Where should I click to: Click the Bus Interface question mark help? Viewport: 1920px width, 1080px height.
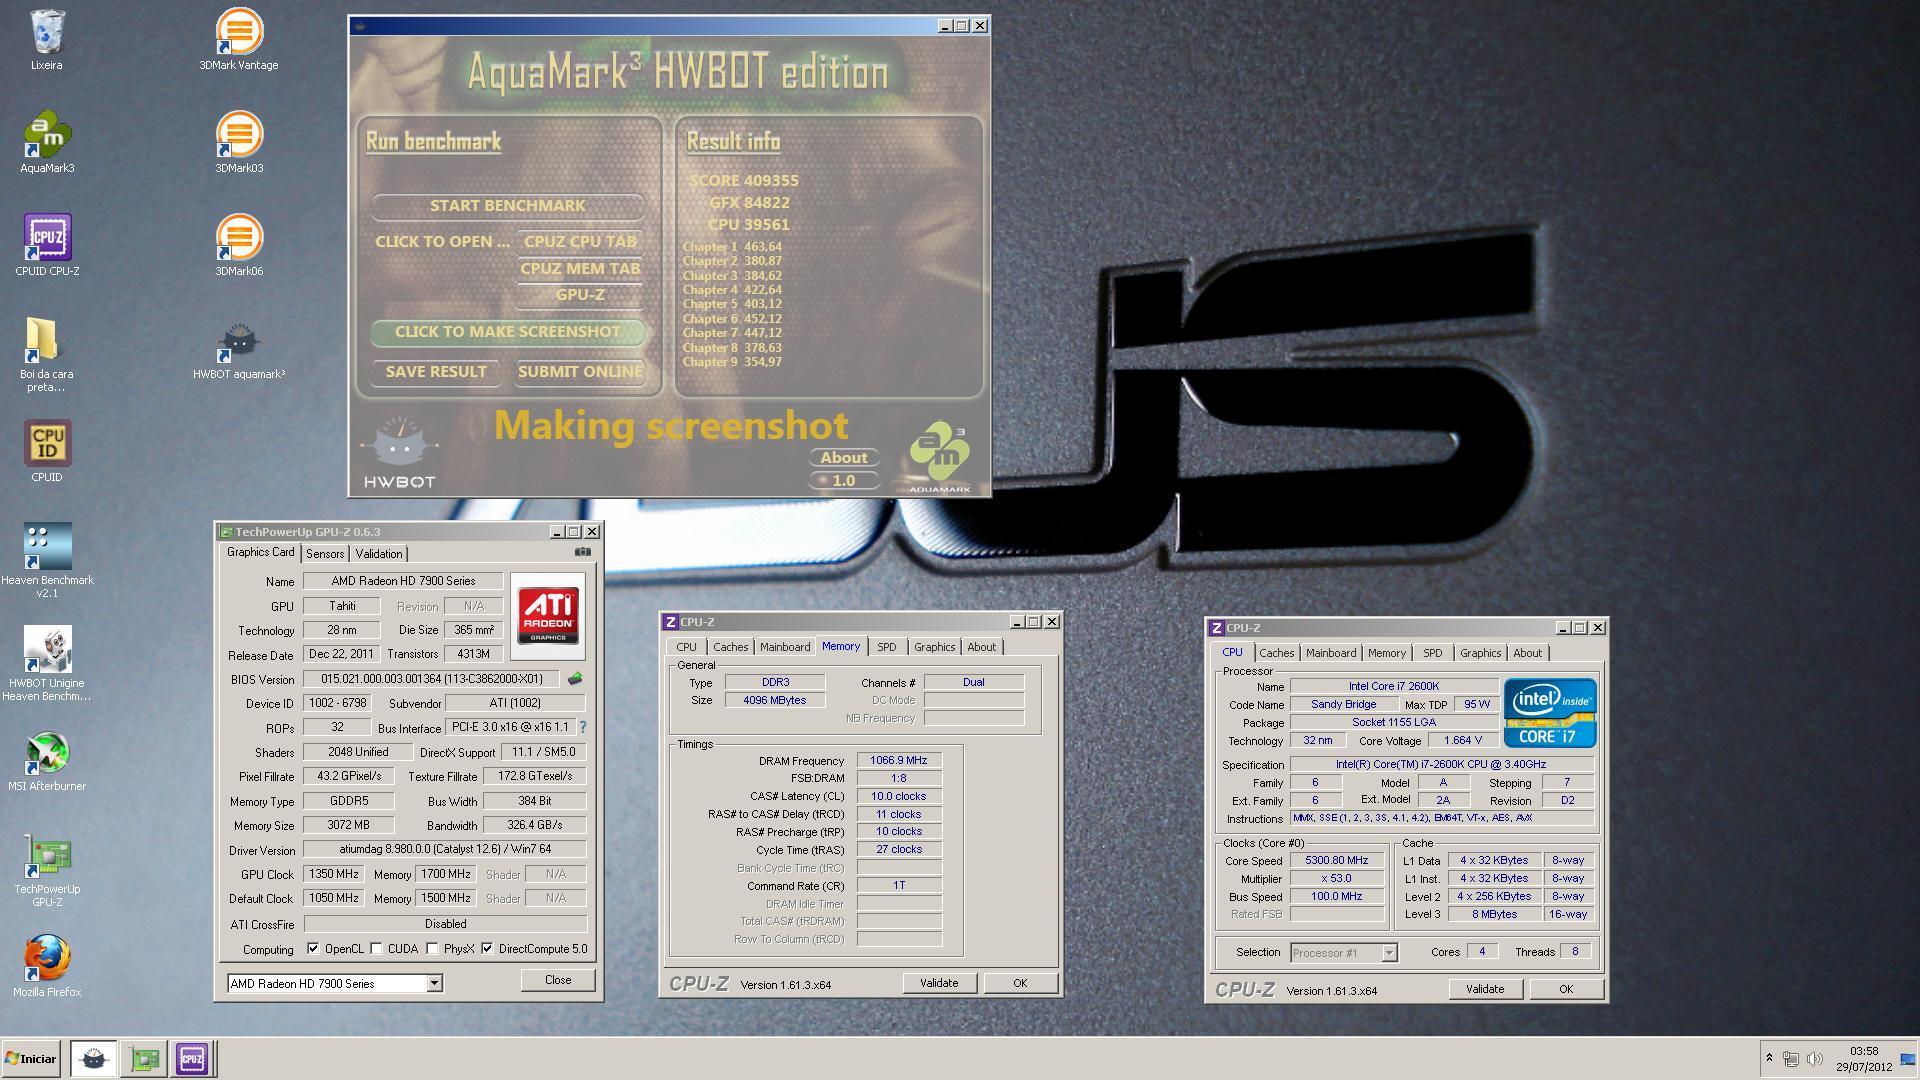coord(583,727)
